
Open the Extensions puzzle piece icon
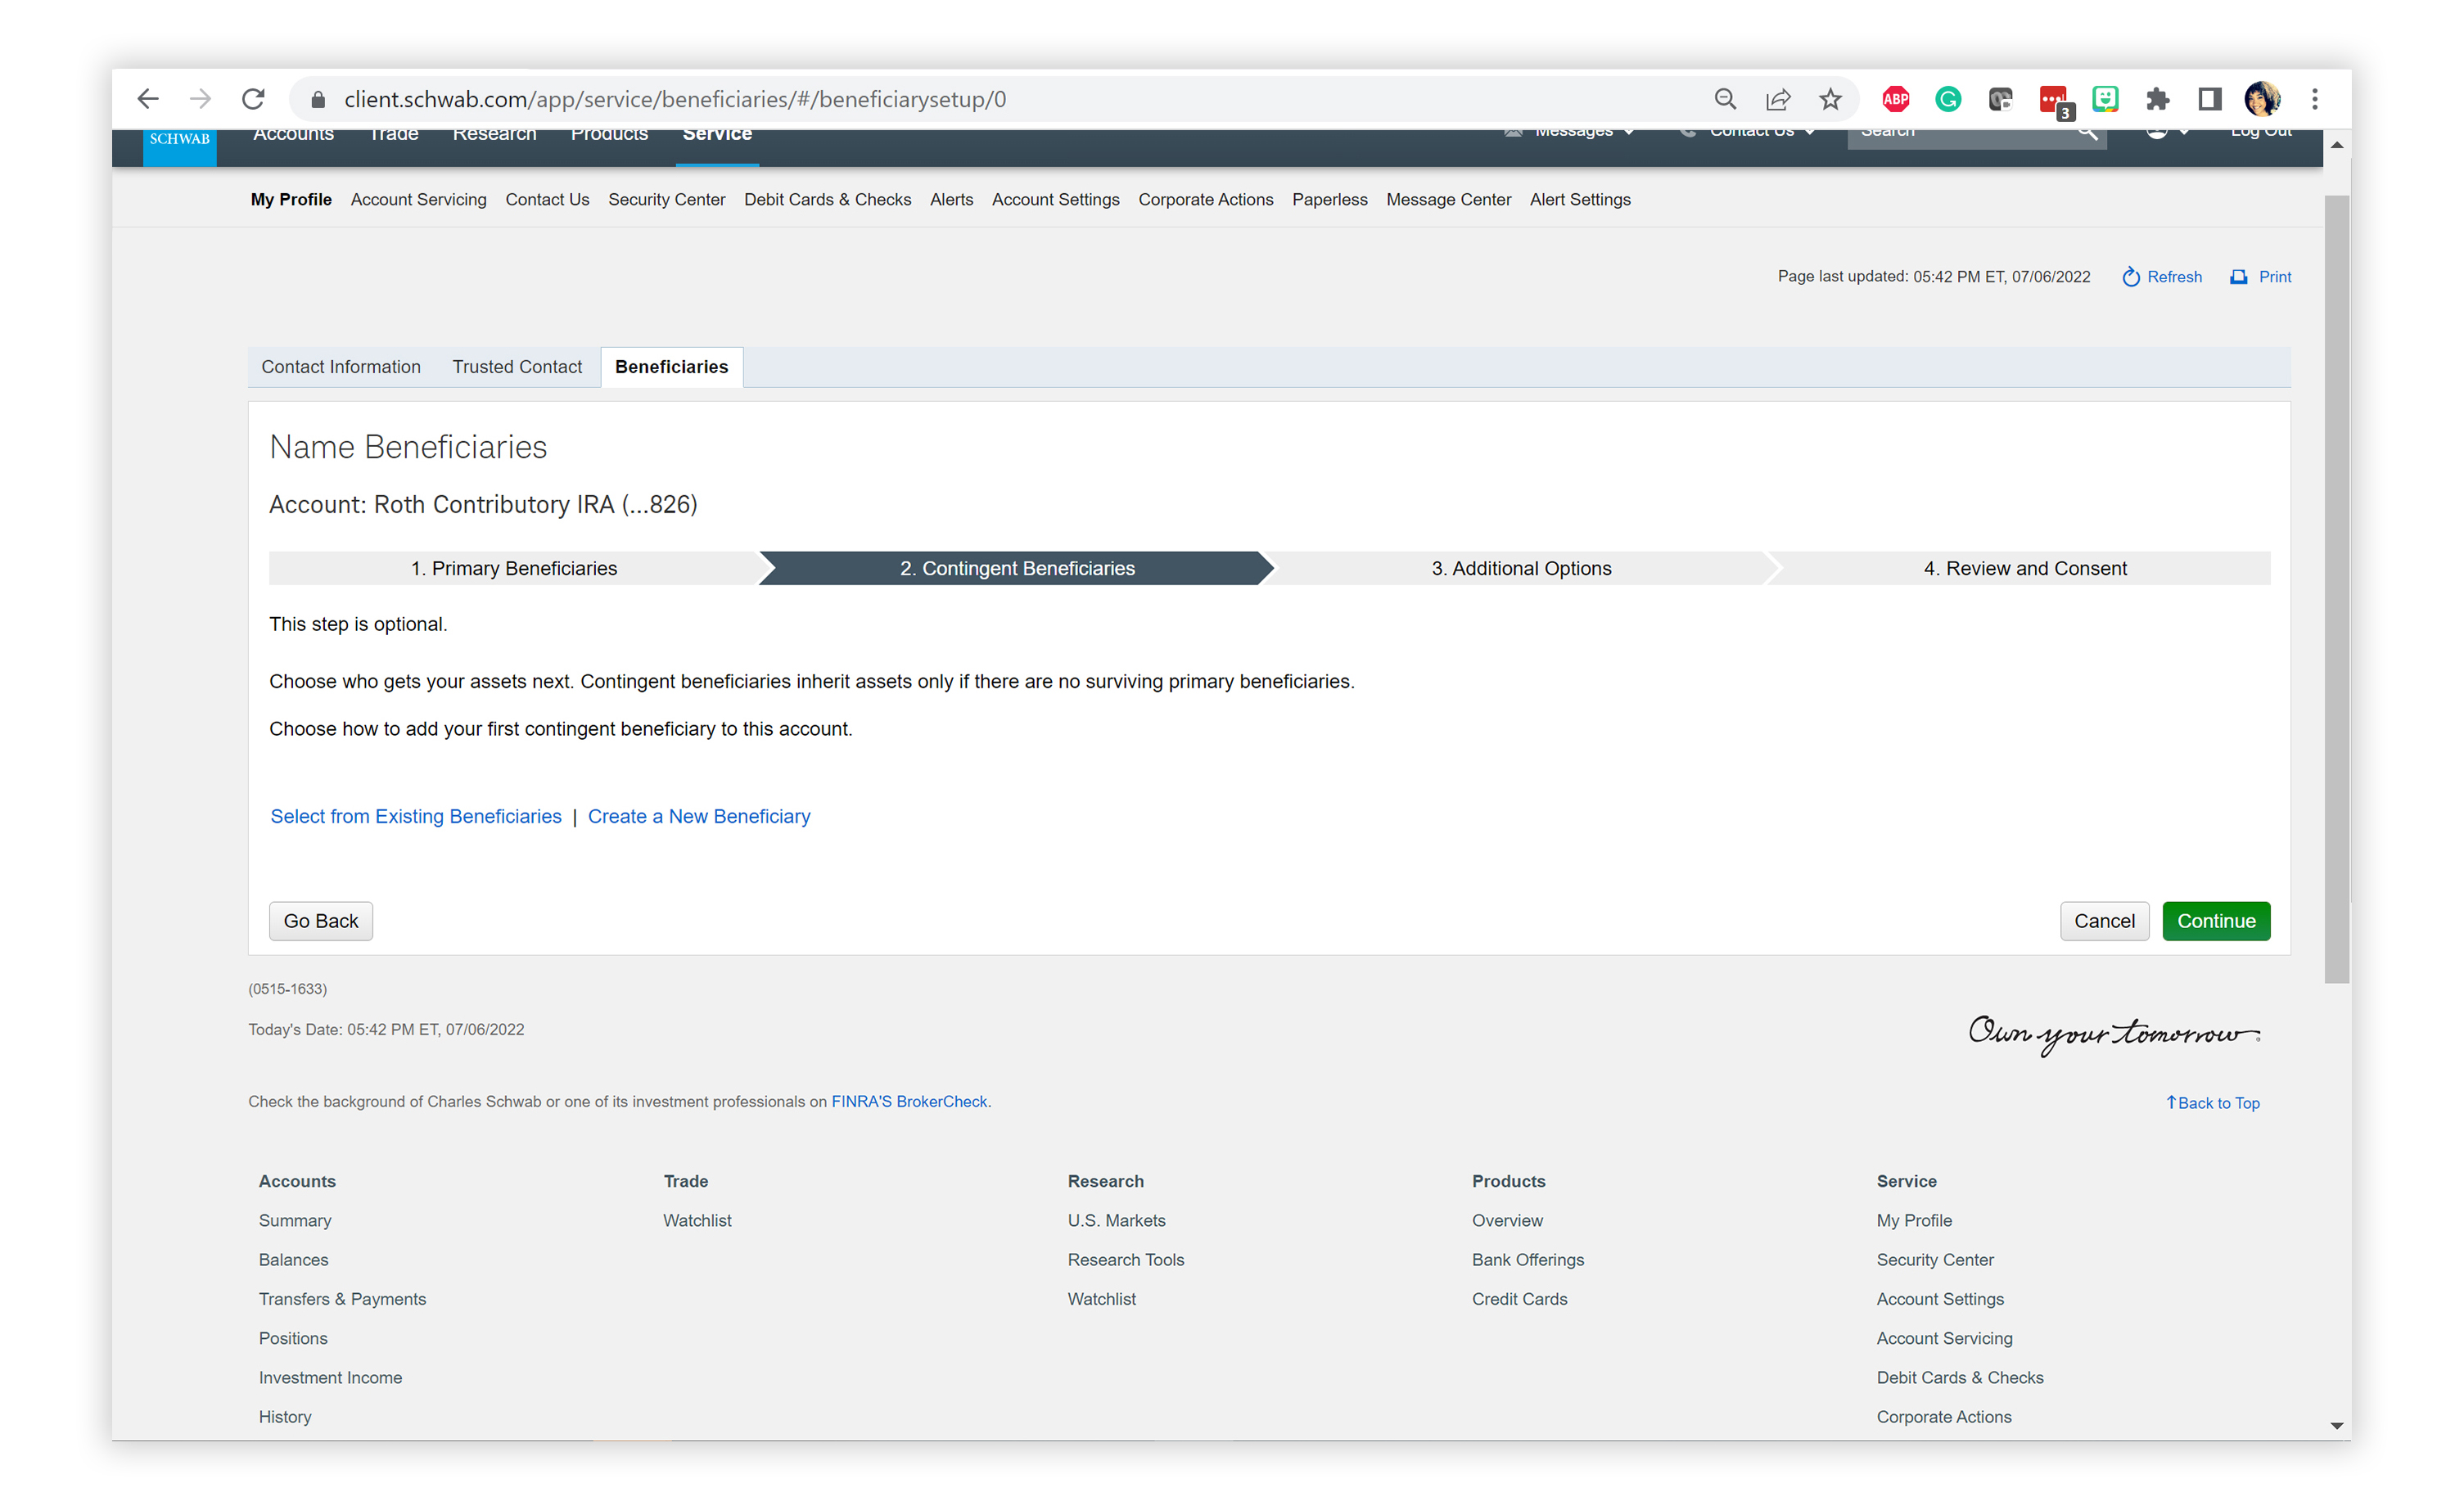[2157, 99]
